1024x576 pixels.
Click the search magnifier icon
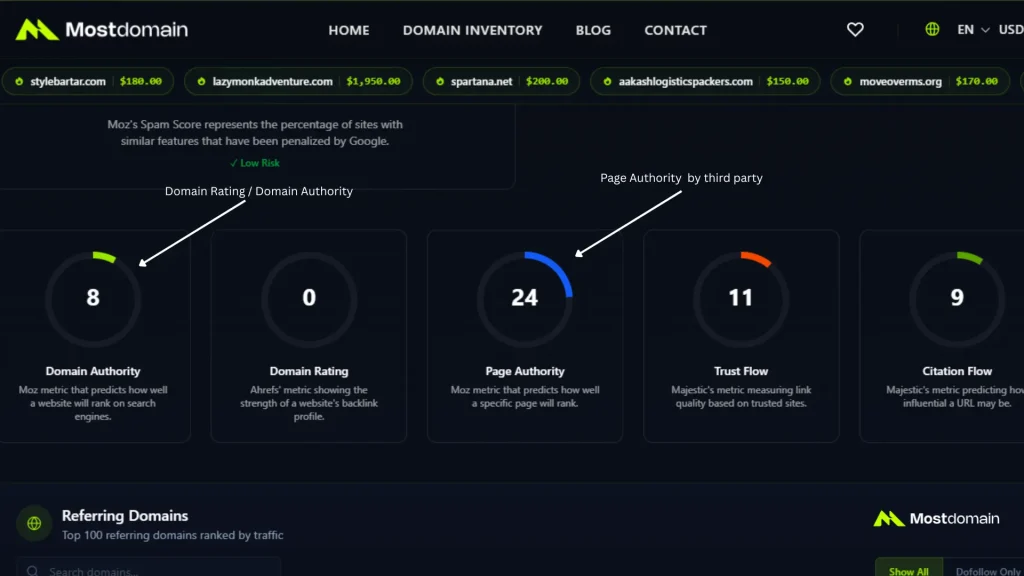(x=33, y=571)
